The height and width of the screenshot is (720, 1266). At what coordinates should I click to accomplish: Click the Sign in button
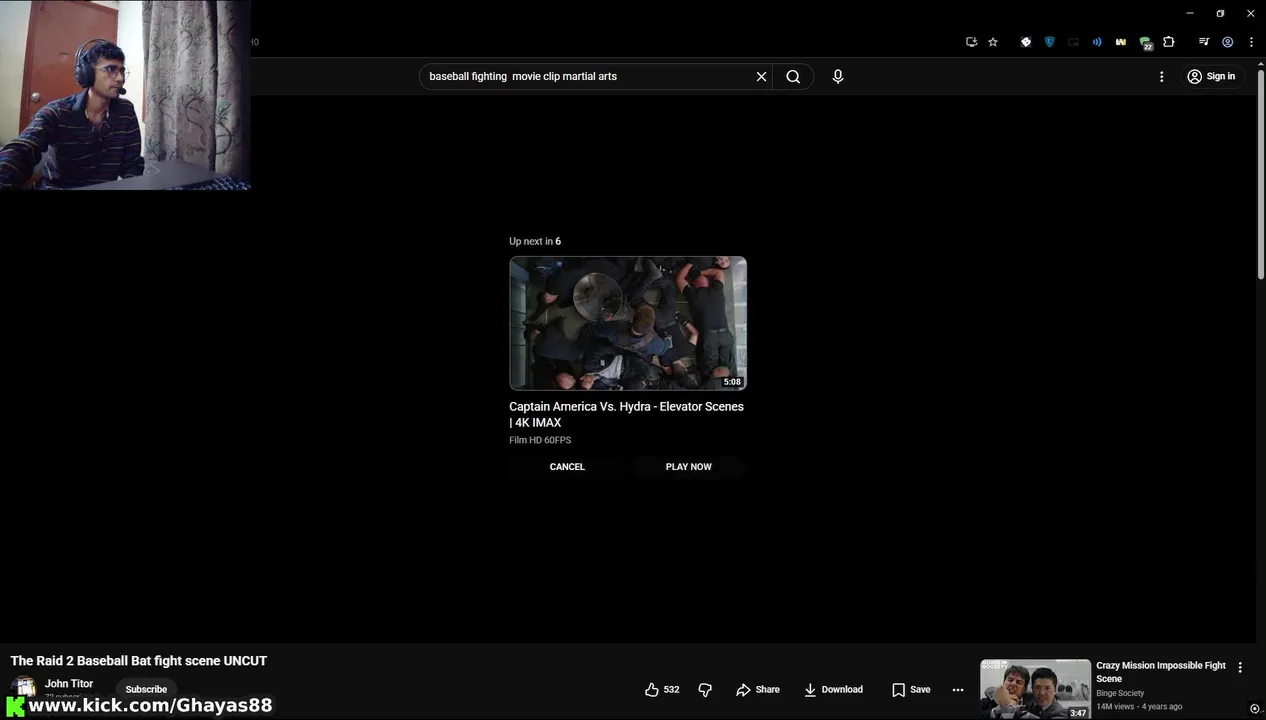point(1211,76)
